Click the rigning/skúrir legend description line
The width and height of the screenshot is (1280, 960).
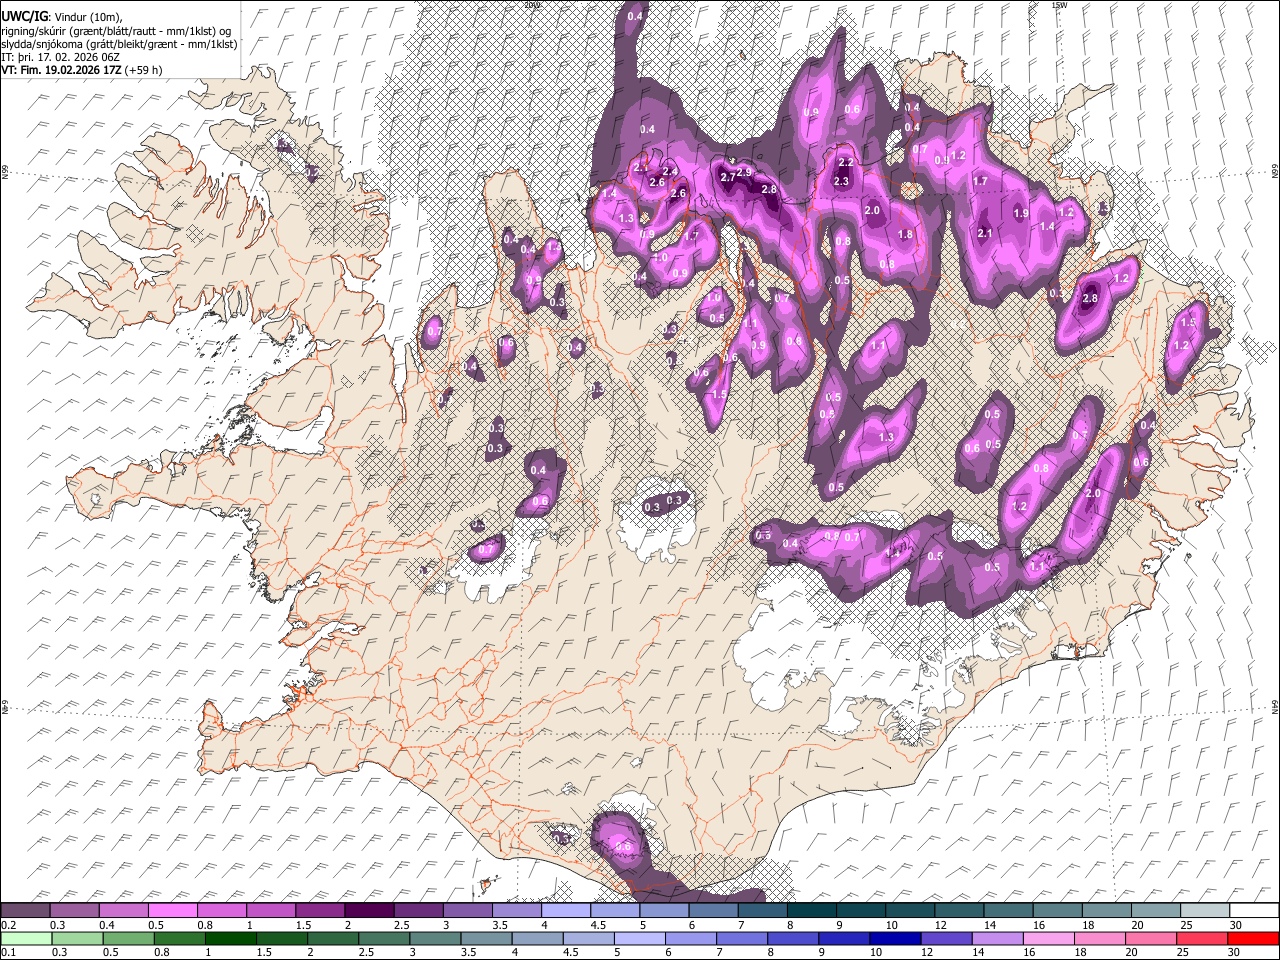point(116,30)
